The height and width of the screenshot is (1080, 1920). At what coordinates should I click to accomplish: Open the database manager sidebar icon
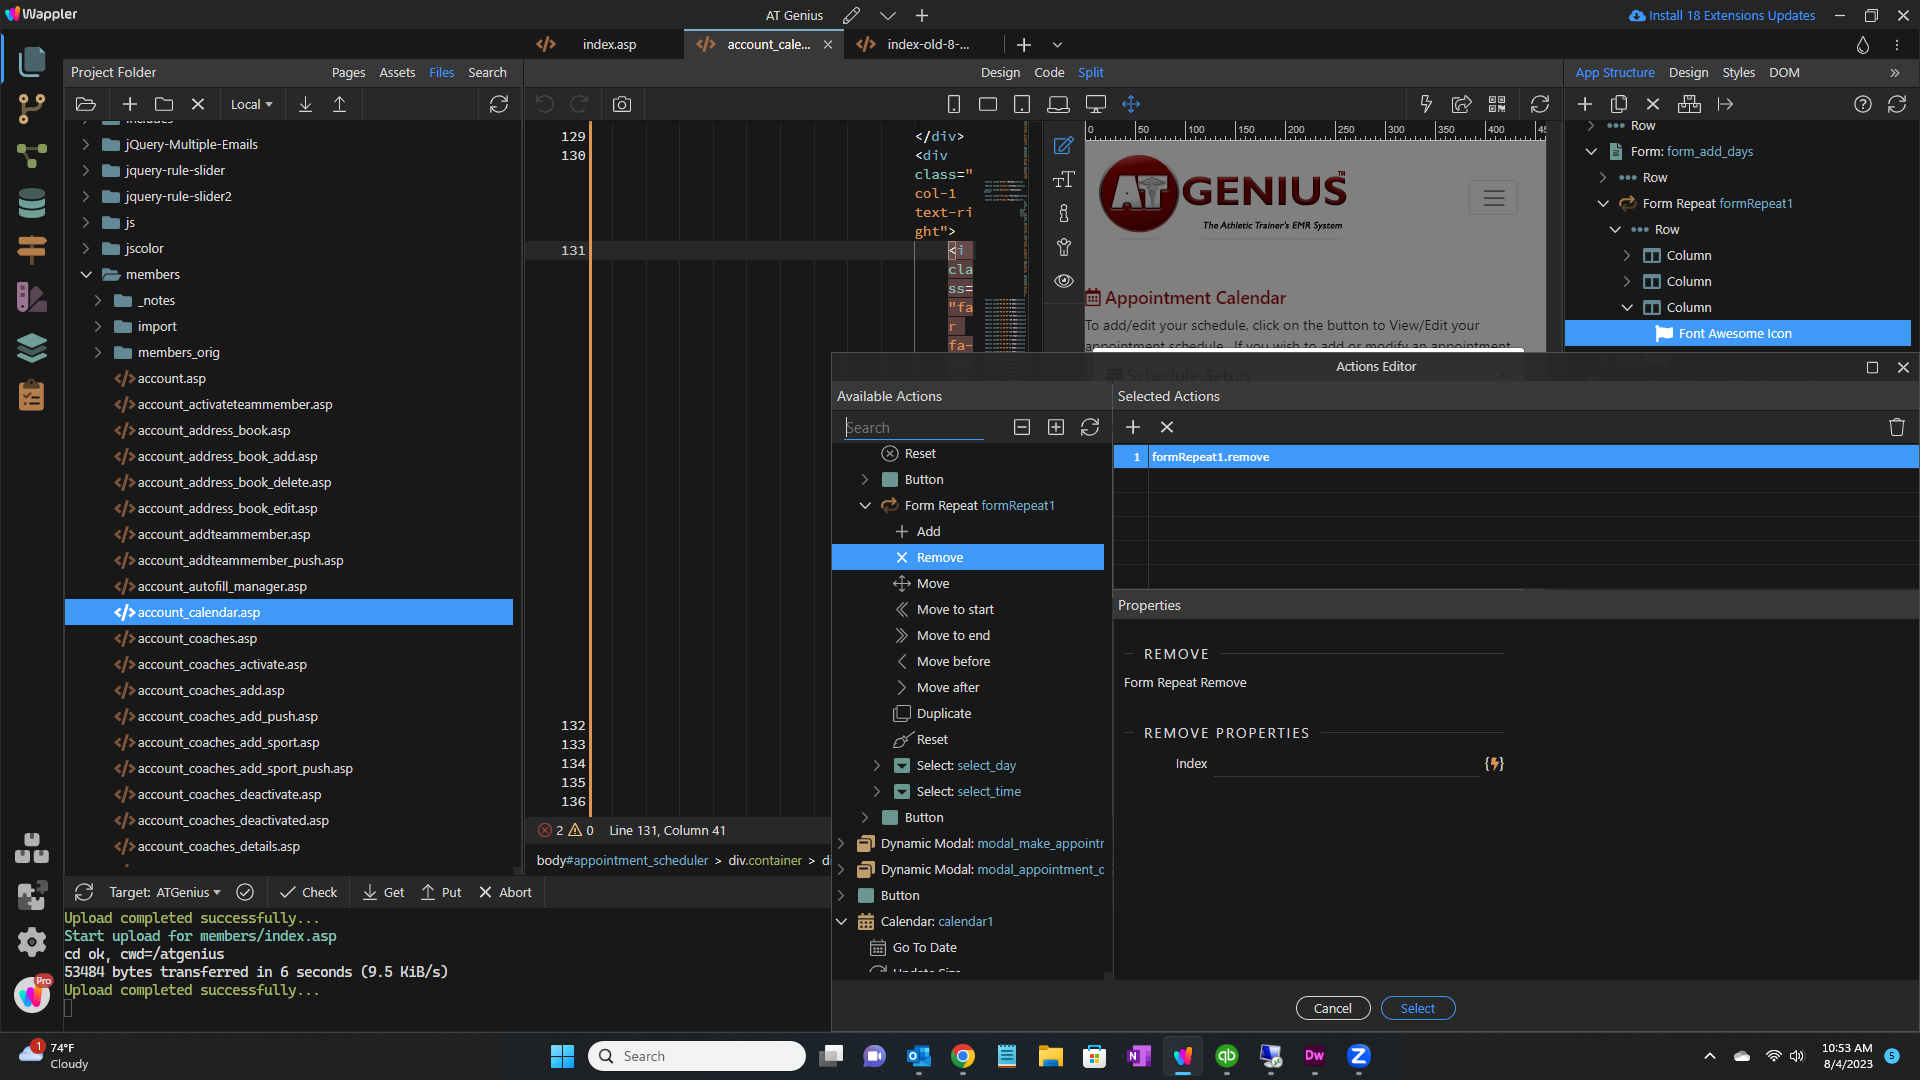click(x=32, y=203)
